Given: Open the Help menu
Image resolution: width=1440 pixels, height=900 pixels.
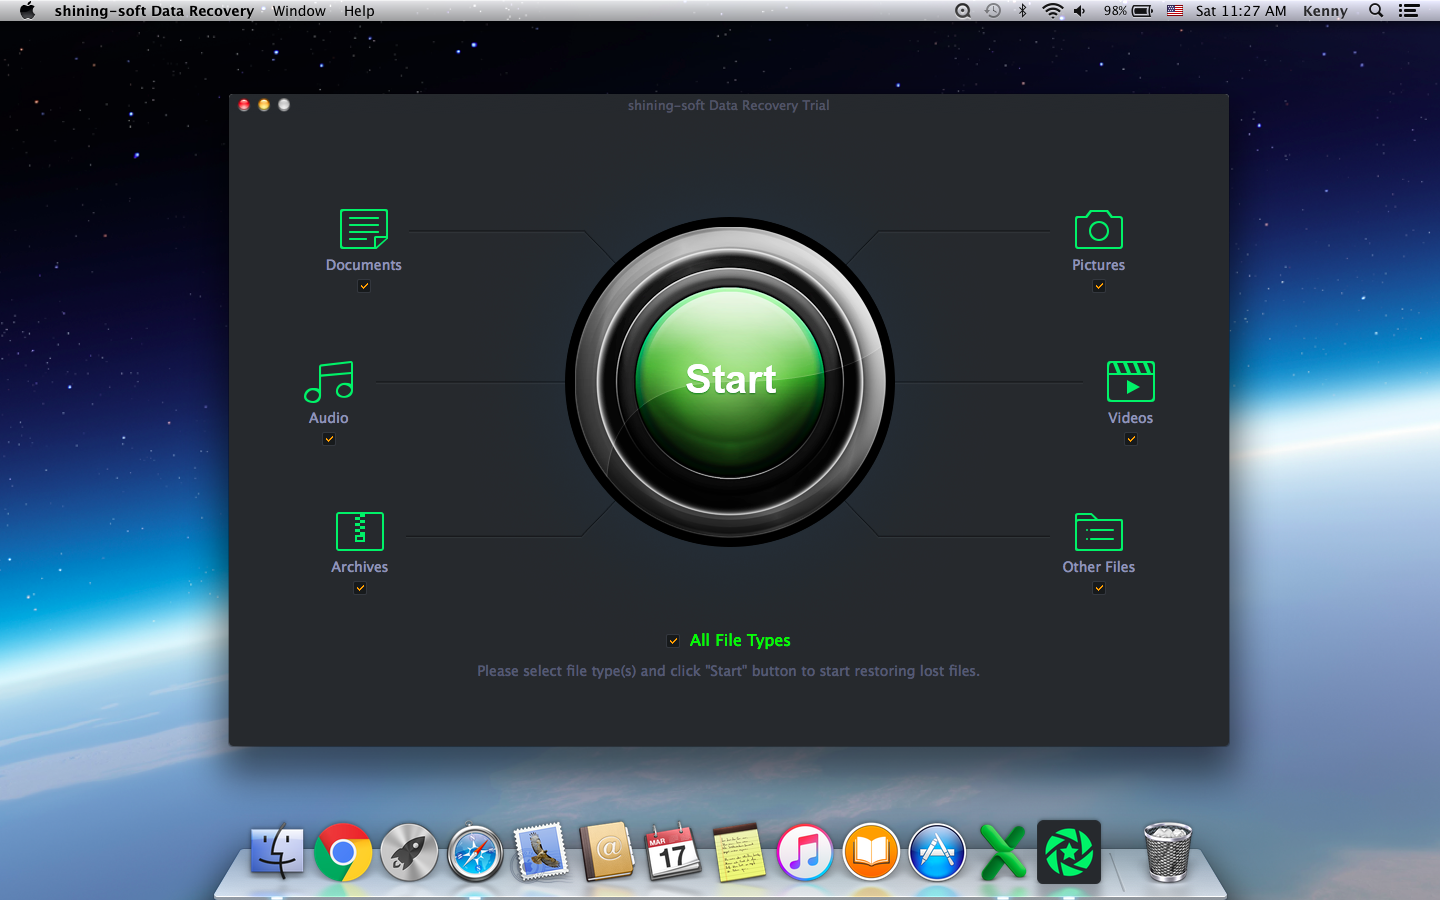Looking at the screenshot, I should 359,11.
